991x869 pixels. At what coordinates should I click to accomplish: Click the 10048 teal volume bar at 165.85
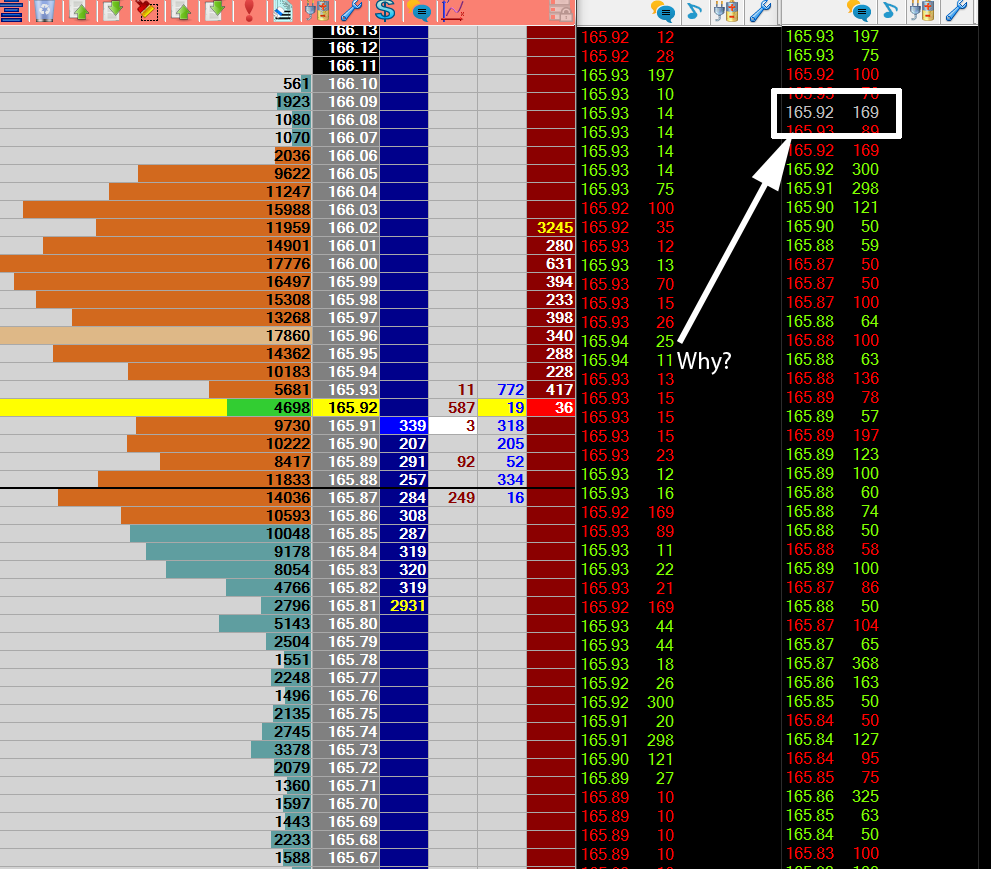click(221, 533)
